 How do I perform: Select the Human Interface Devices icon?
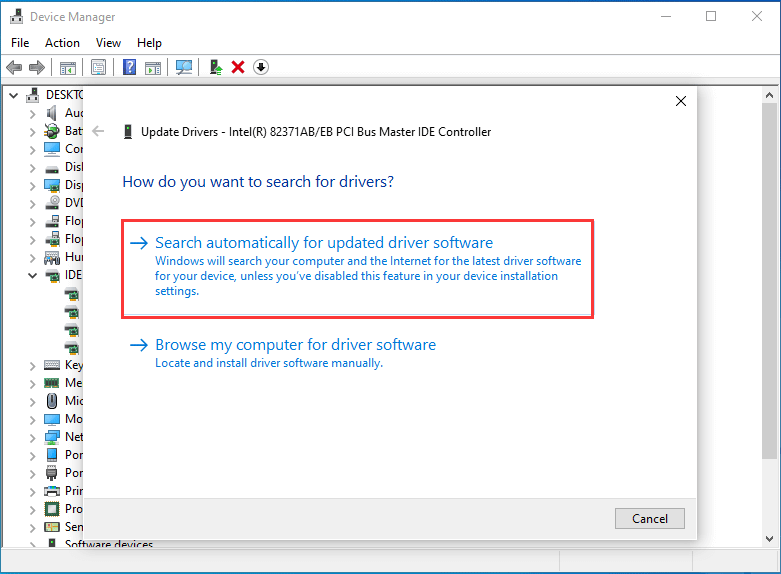pos(52,258)
